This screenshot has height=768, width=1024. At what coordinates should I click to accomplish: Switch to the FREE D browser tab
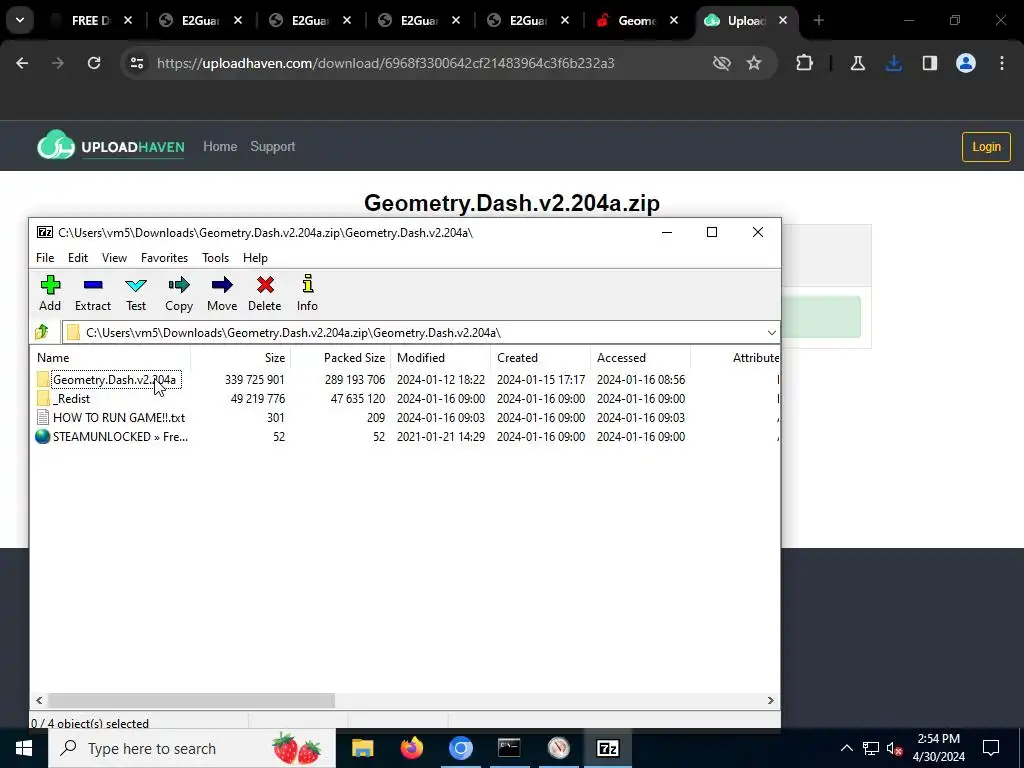tap(90, 21)
